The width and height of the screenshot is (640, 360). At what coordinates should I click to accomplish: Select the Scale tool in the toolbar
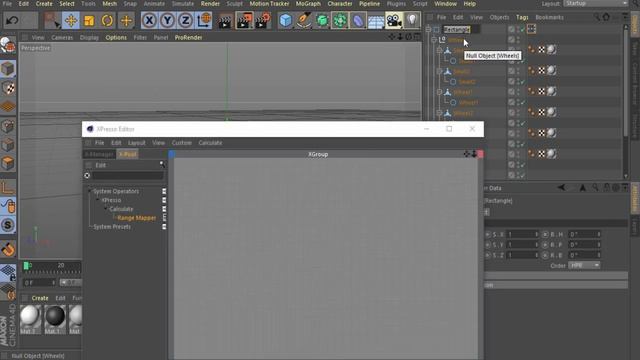tap(89, 20)
